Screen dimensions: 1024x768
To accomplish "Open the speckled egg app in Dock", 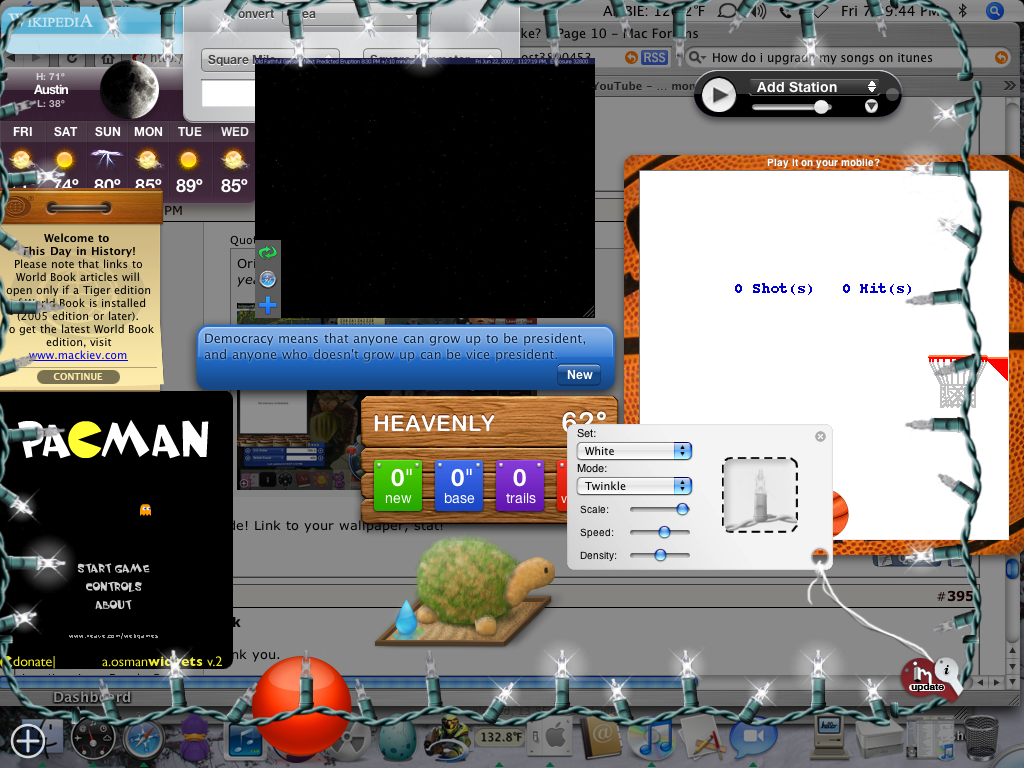I will coord(397,741).
